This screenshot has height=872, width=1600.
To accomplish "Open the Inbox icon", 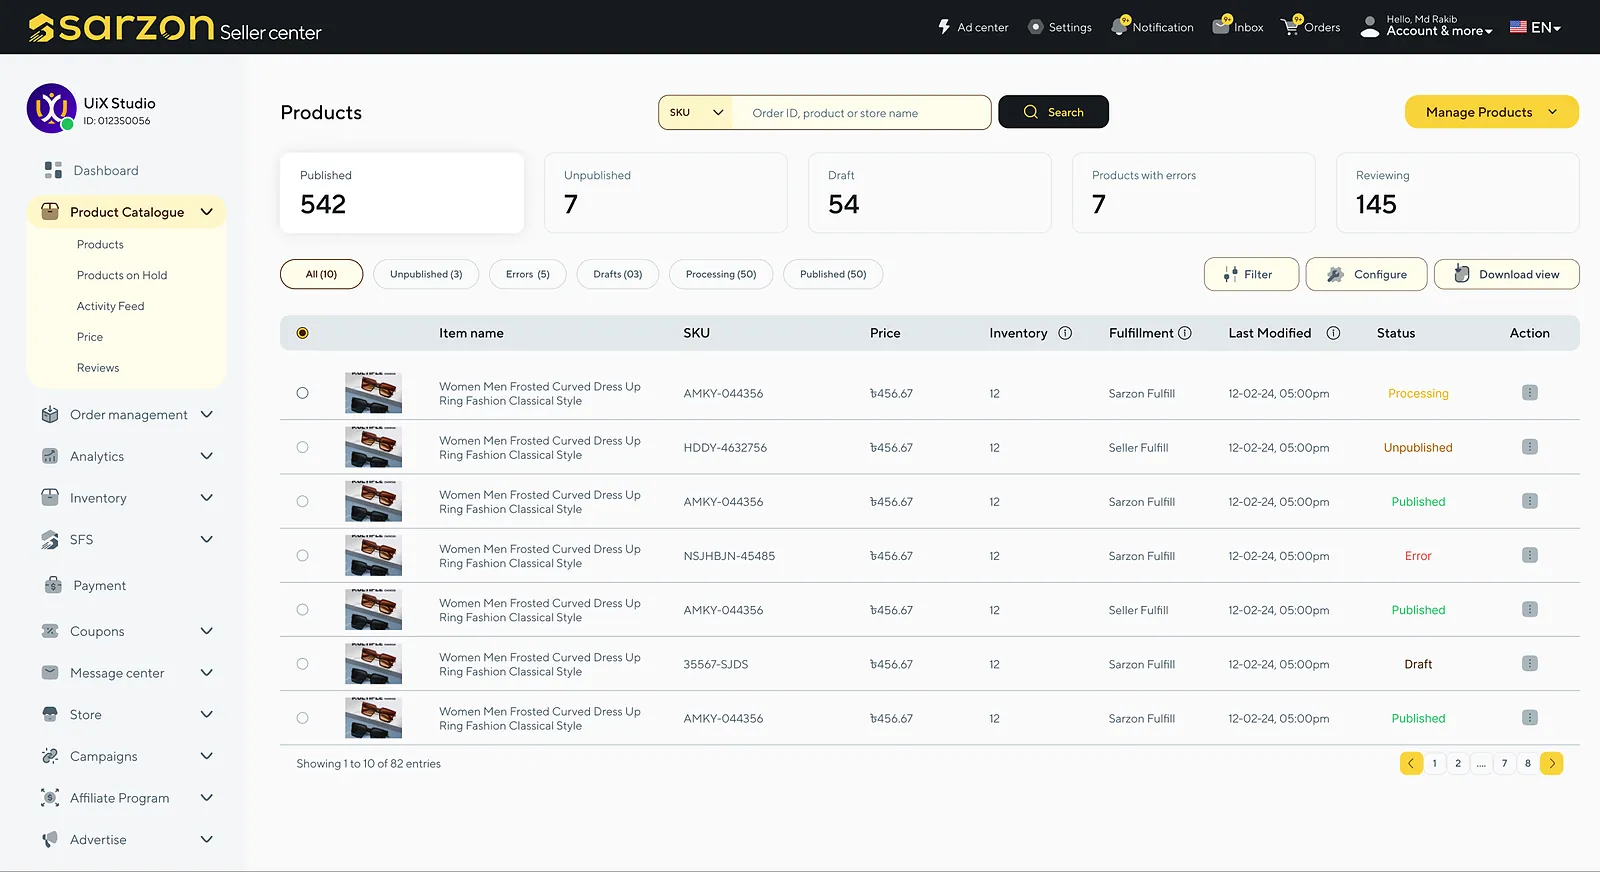I will pos(1221,26).
